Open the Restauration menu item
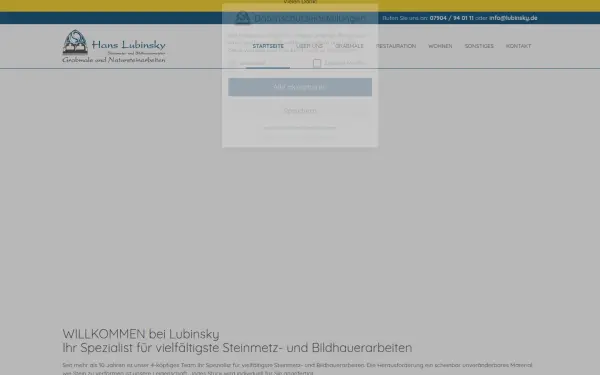600x375 pixels. coord(396,46)
